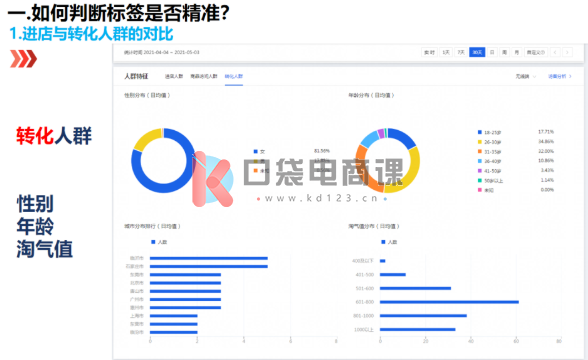Click the next period arrow in date bar
The image size is (588, 360).
click(x=568, y=52)
